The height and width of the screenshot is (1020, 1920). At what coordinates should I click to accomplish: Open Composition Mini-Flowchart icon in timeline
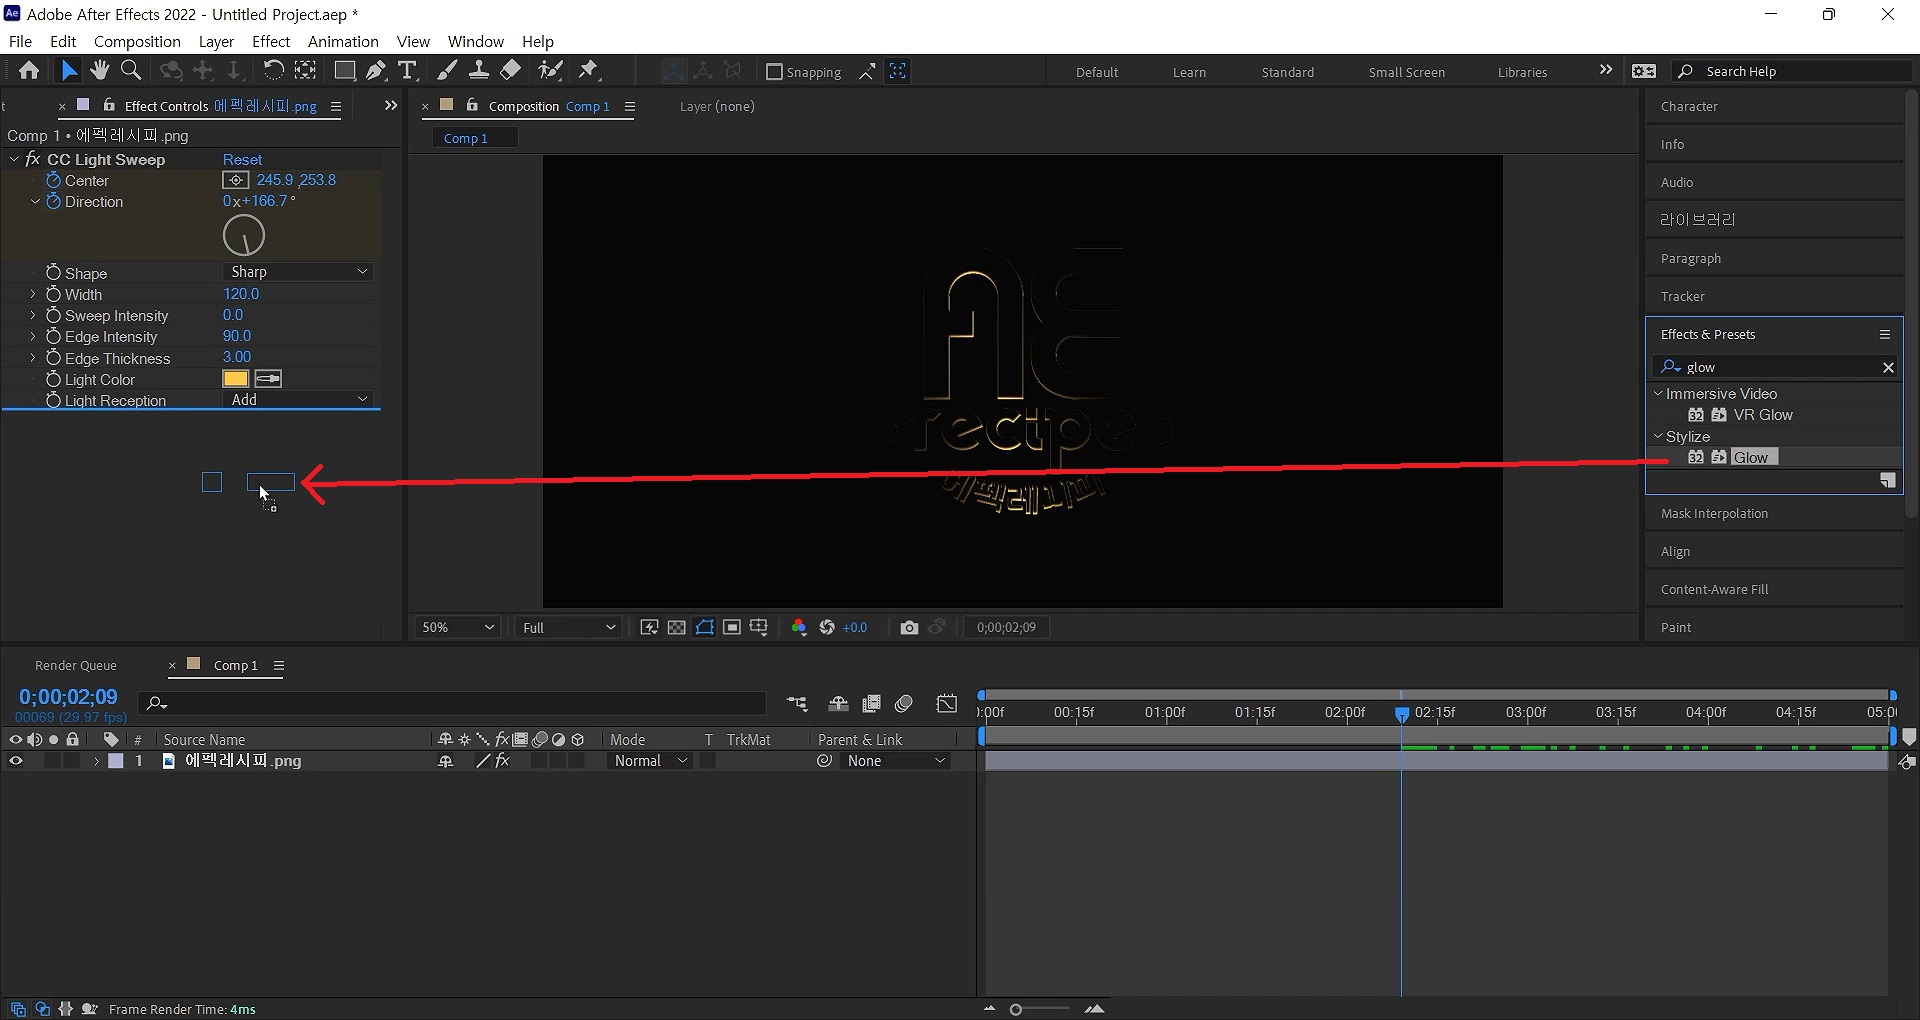pyautogui.click(x=797, y=704)
